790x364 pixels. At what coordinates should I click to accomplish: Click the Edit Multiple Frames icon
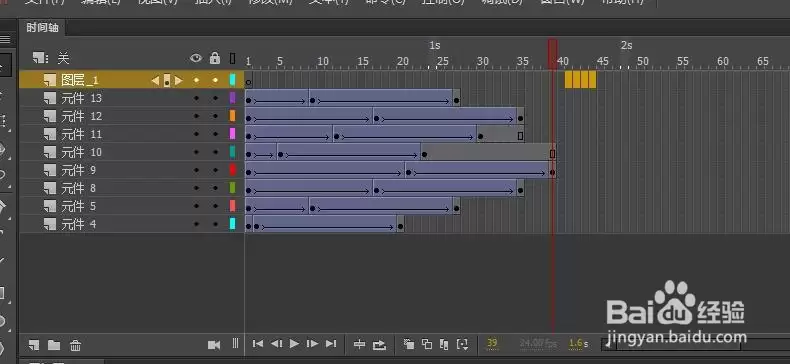pos(444,344)
